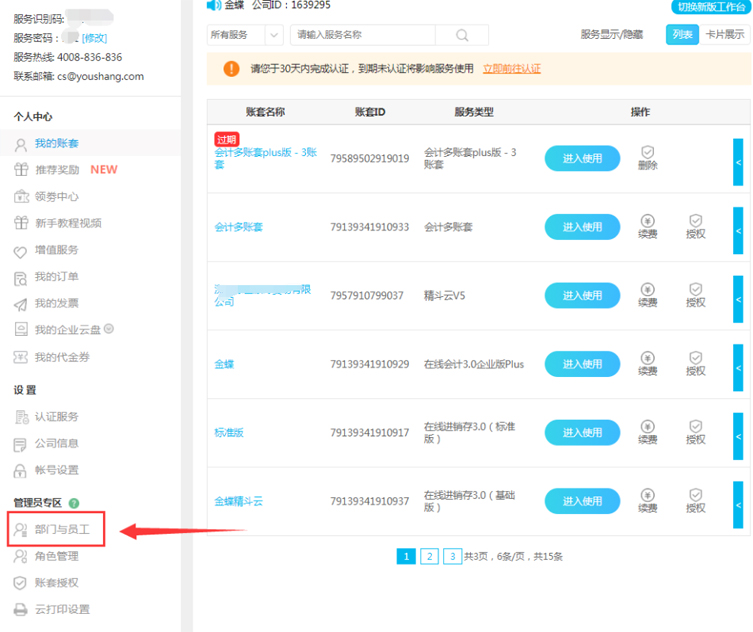Expand the blue side arrow on 在线会计3.0企业版Plus row

(x=738, y=368)
